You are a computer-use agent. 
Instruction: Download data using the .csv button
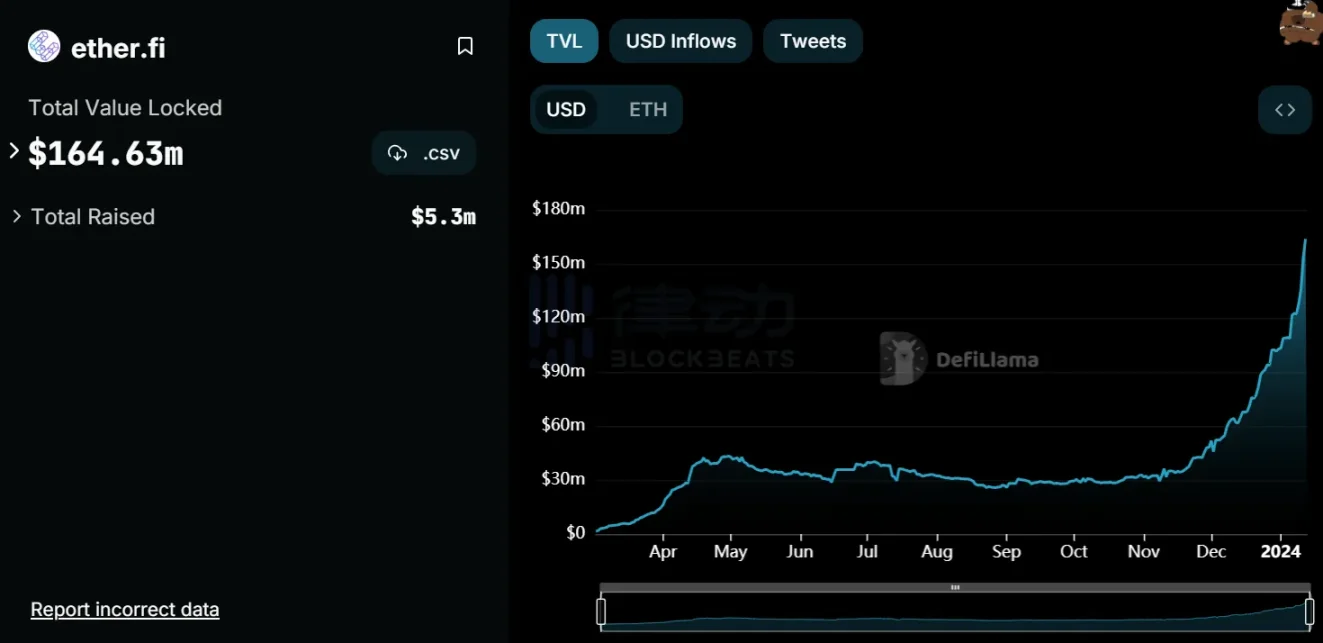[x=424, y=153]
